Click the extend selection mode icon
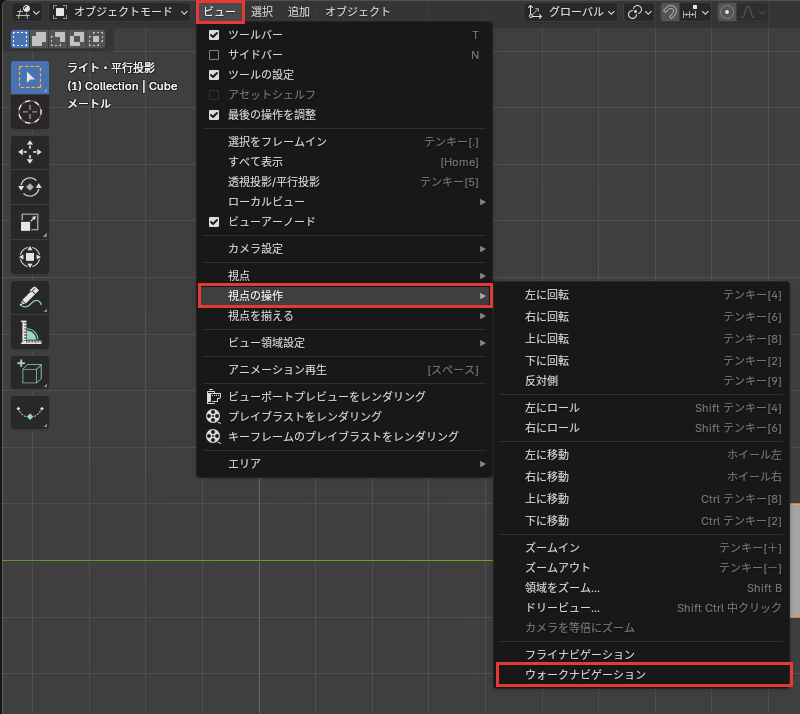This screenshot has height=714, width=800. 39,39
